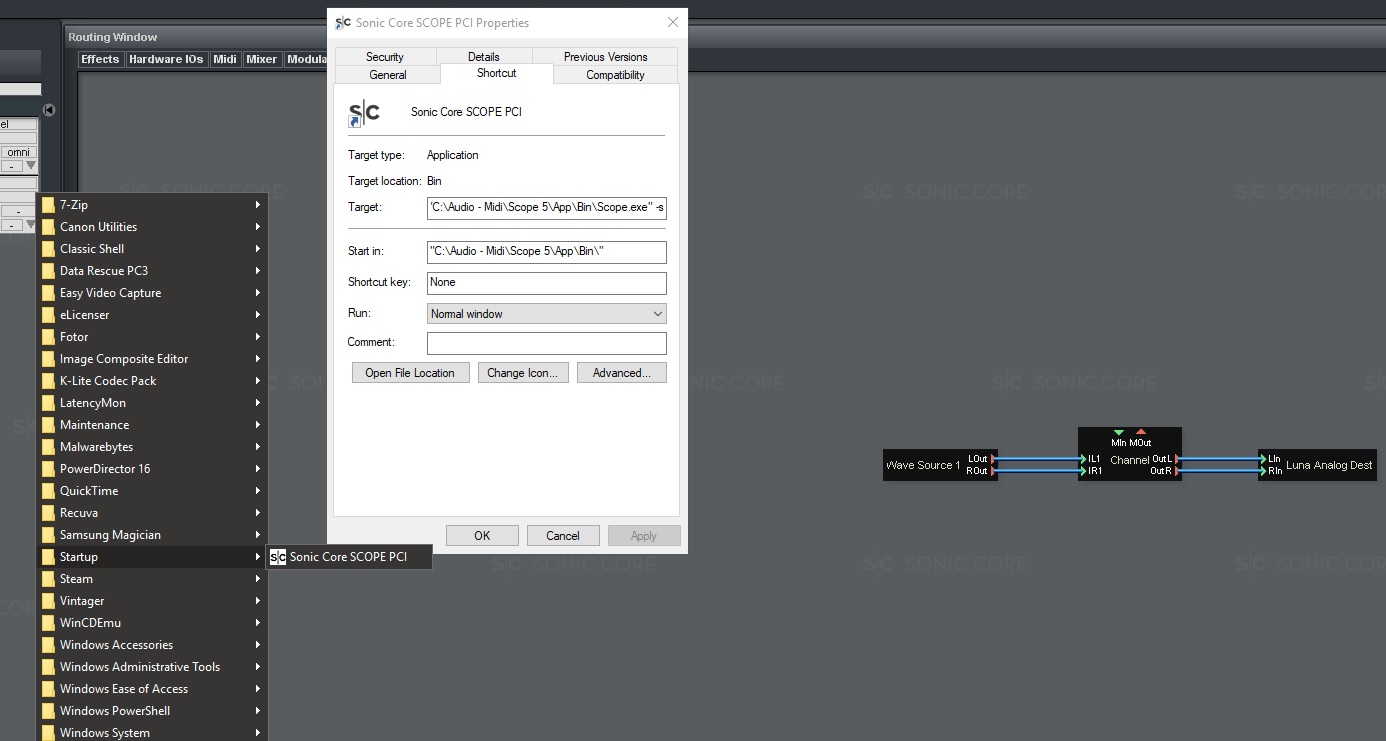Switch to the Security tab
Image resolution: width=1386 pixels, height=741 pixels.
tap(385, 57)
